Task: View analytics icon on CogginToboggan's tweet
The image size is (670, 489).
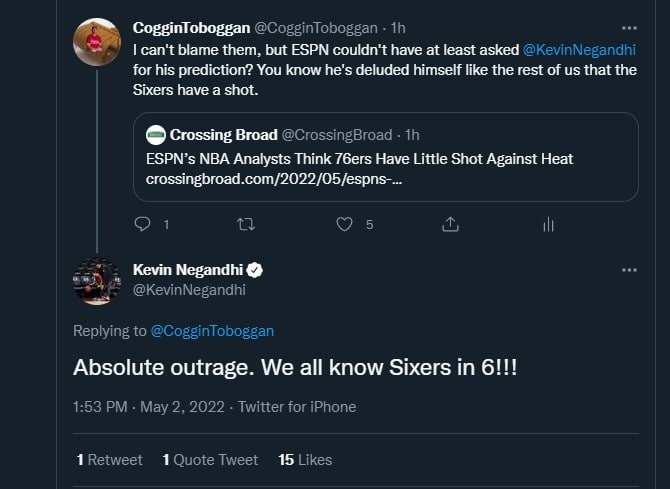Action: [x=548, y=225]
